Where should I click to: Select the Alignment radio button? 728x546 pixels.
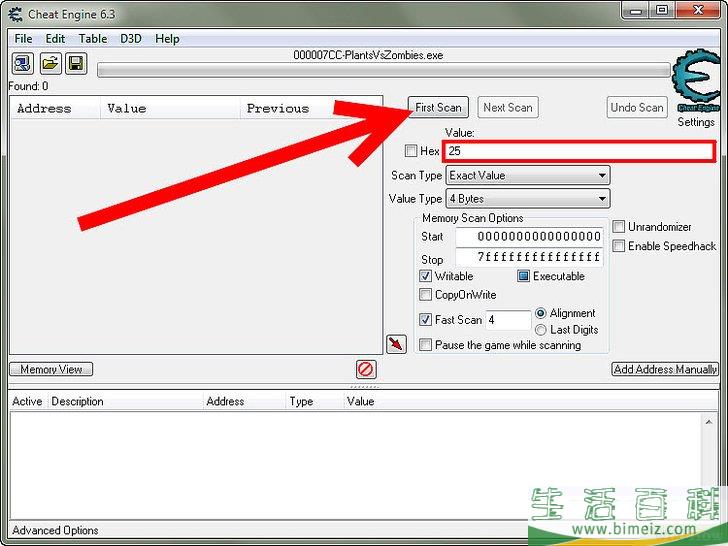pos(540,313)
